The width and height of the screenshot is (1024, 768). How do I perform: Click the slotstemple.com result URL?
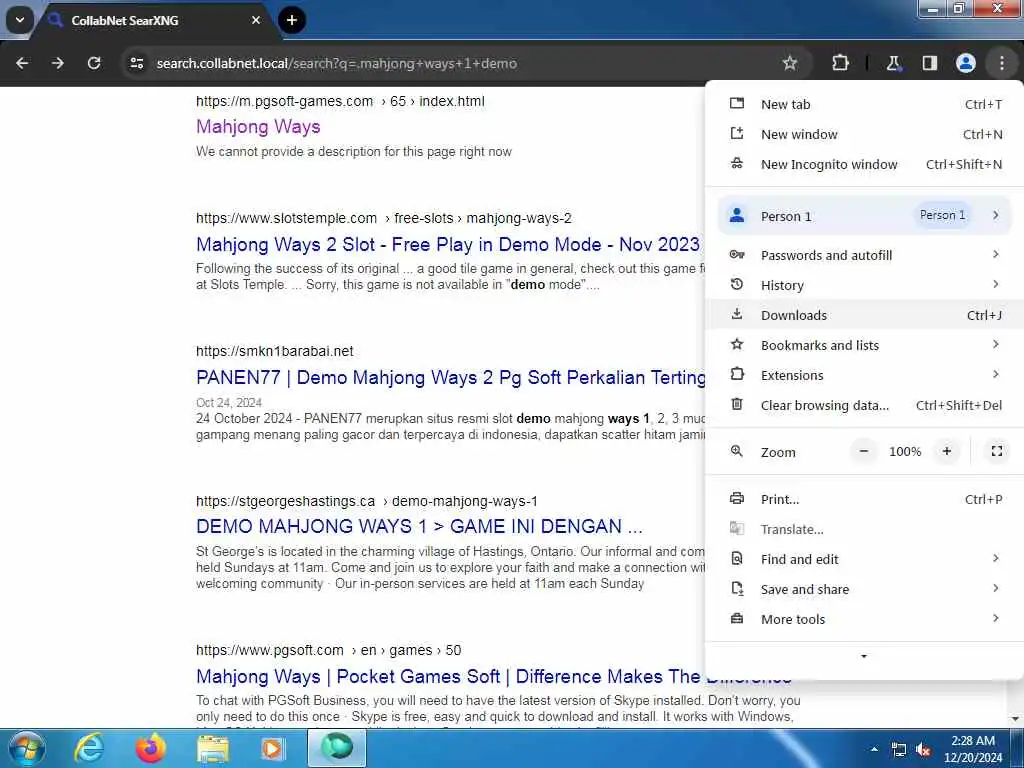tap(383, 218)
